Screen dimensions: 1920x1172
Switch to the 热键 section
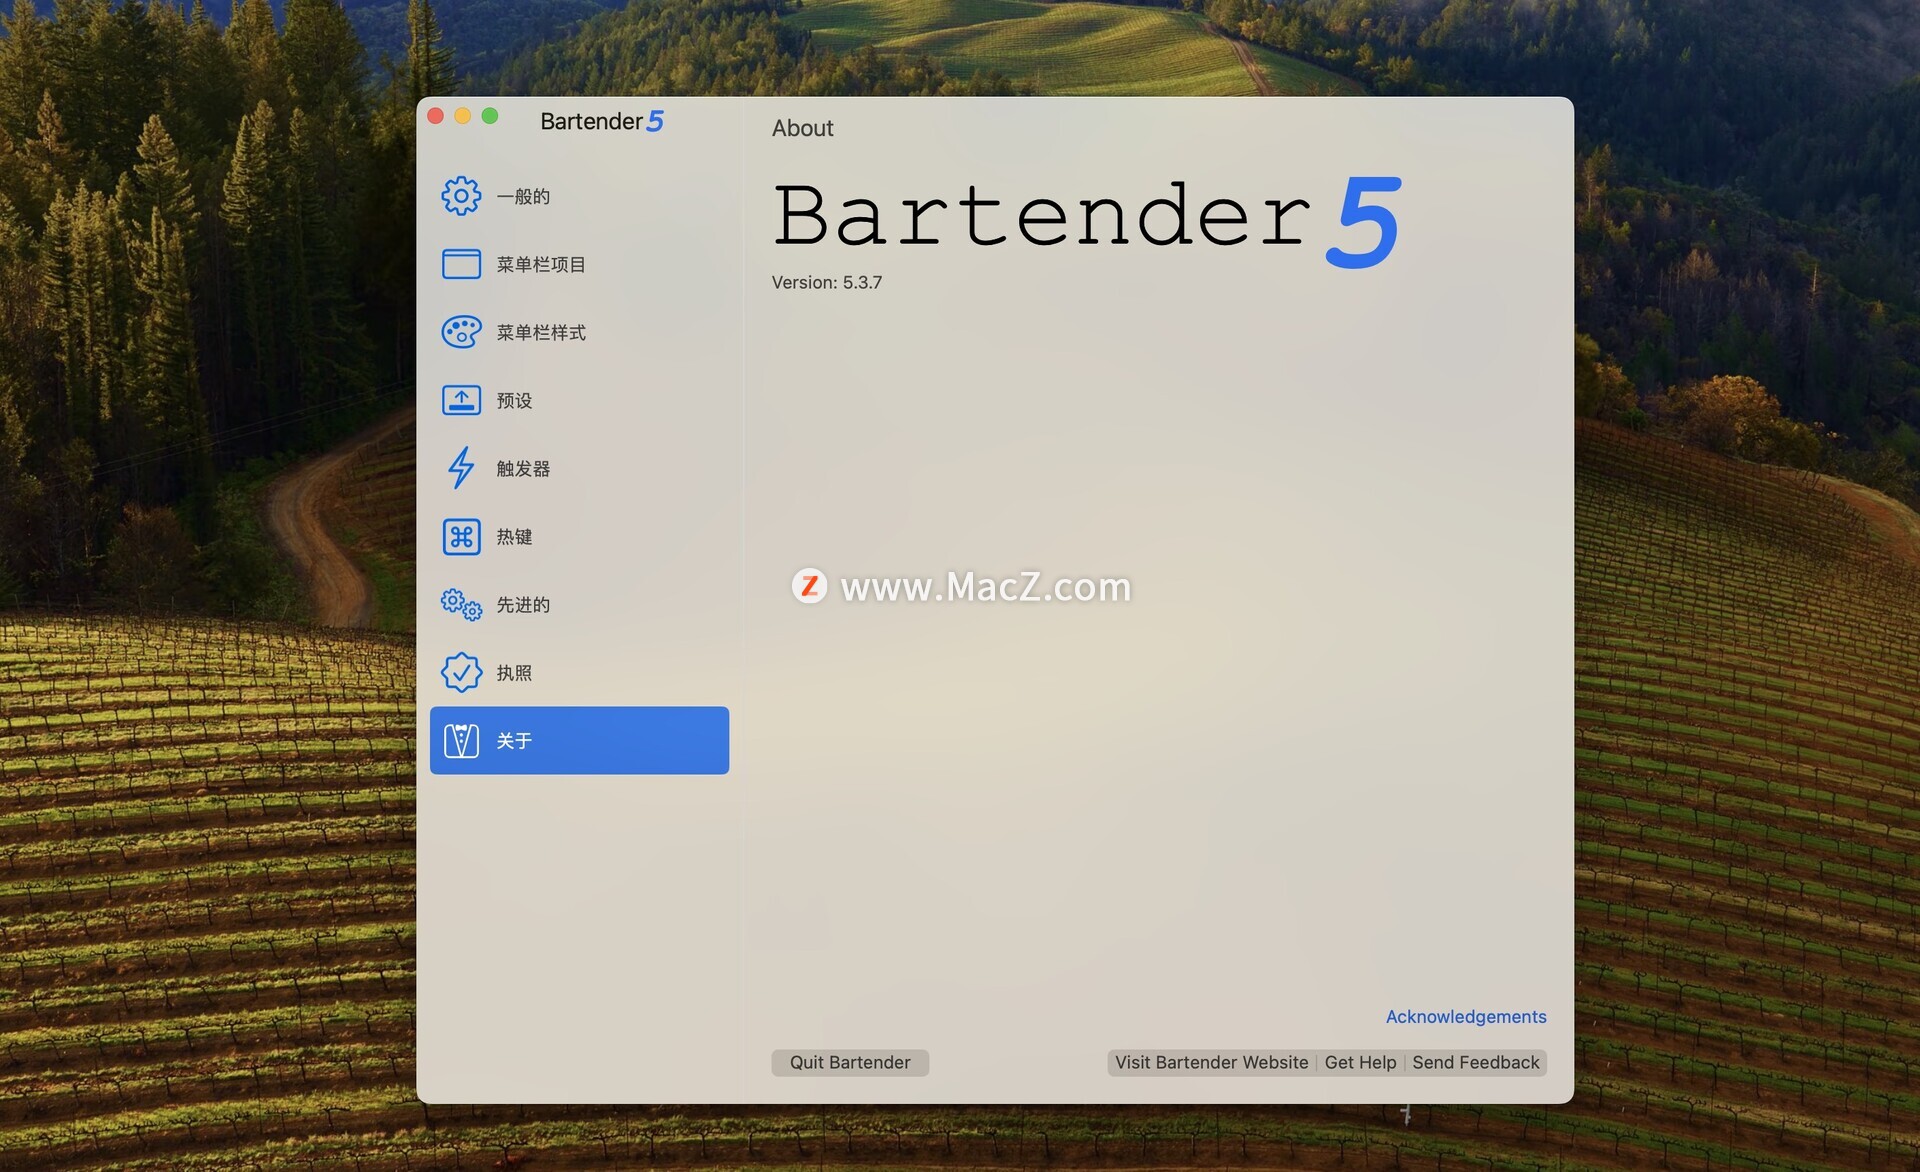(579, 536)
